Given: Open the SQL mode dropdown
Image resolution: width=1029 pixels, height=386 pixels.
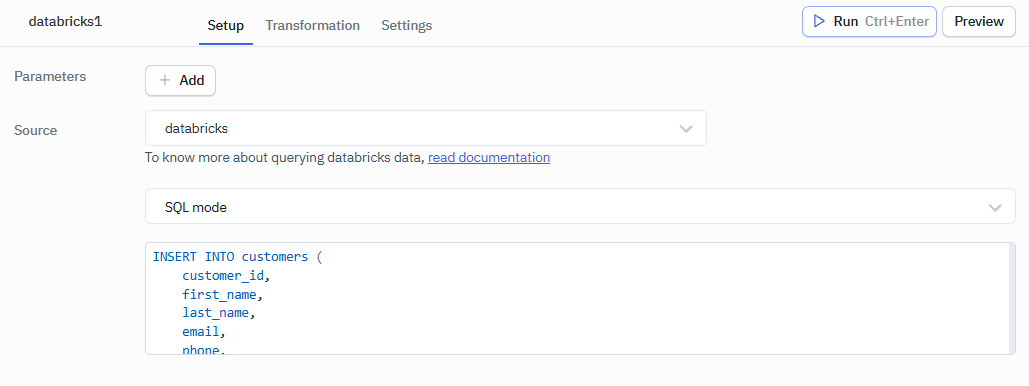Looking at the screenshot, I should [x=580, y=207].
